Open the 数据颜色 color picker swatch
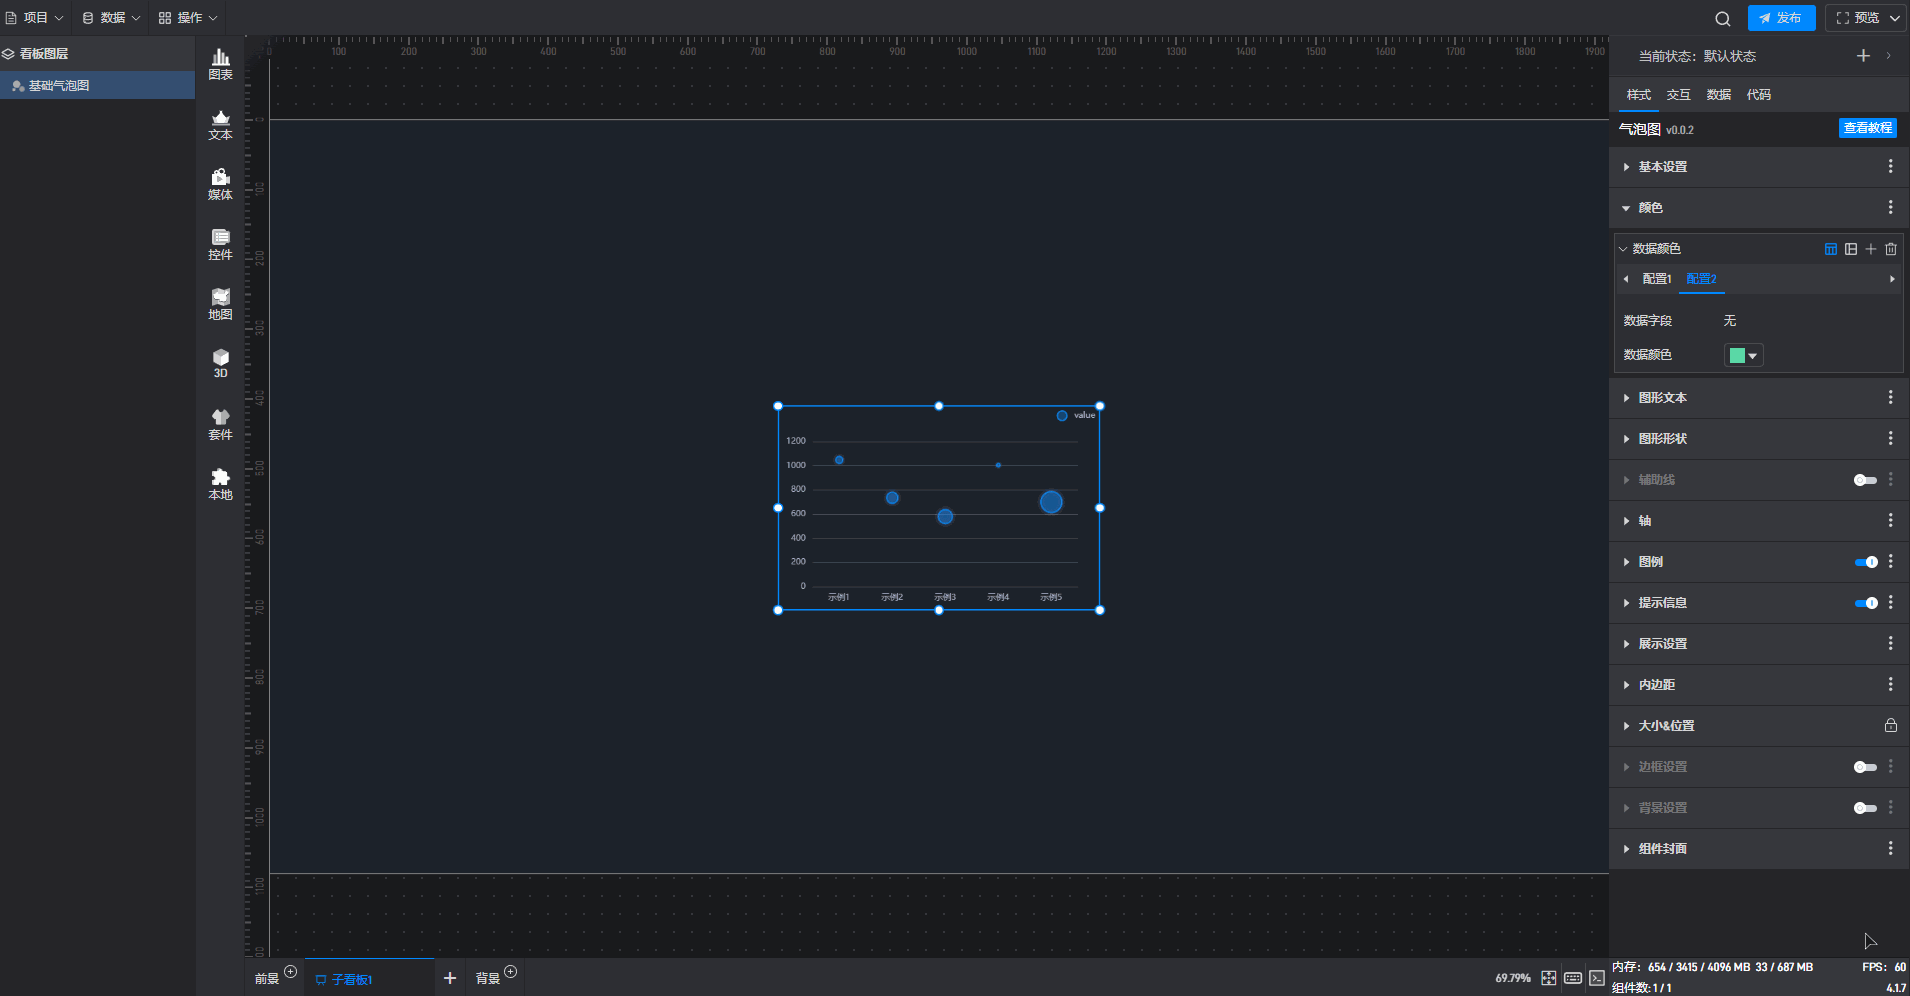Image resolution: width=1910 pixels, height=996 pixels. 1743,355
